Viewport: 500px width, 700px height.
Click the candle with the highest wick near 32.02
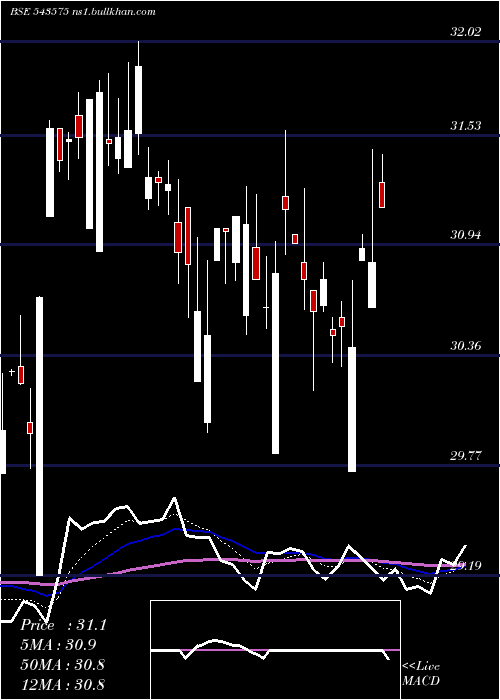[138, 100]
